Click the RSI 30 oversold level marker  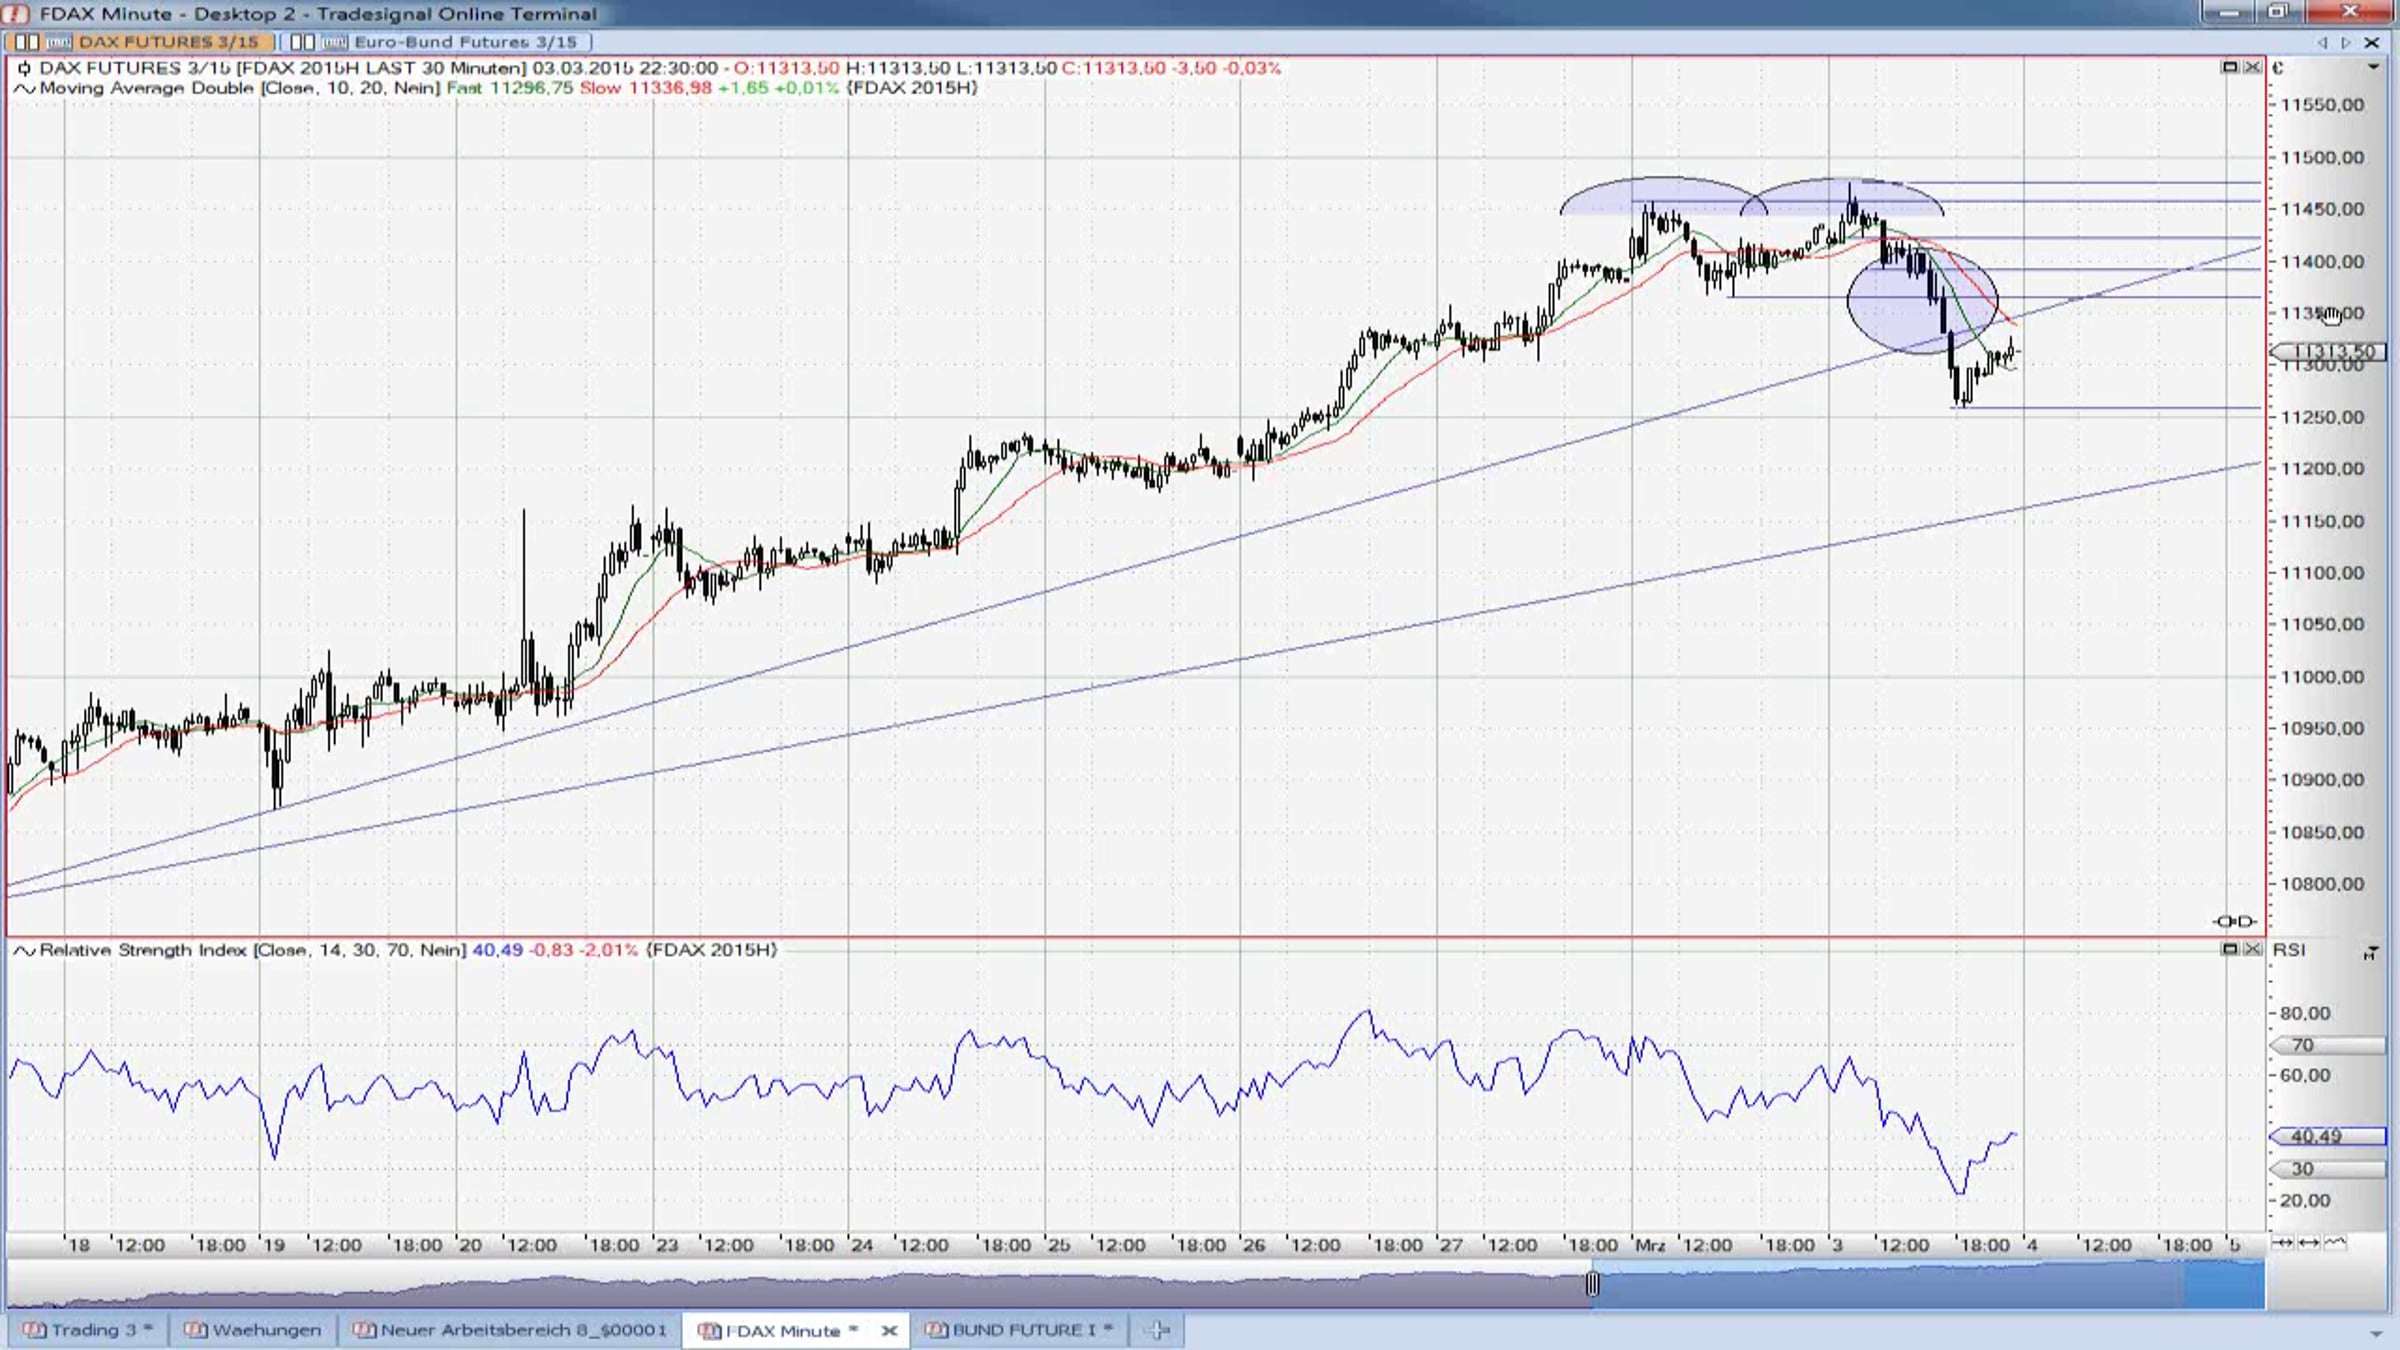pyautogui.click(x=2328, y=1169)
